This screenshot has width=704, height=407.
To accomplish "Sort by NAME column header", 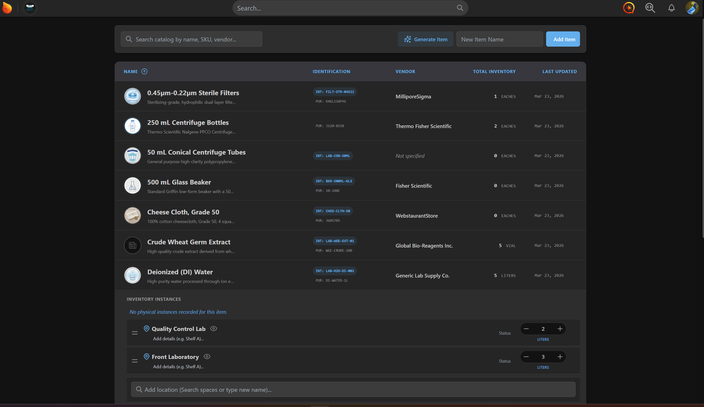I will [131, 71].
